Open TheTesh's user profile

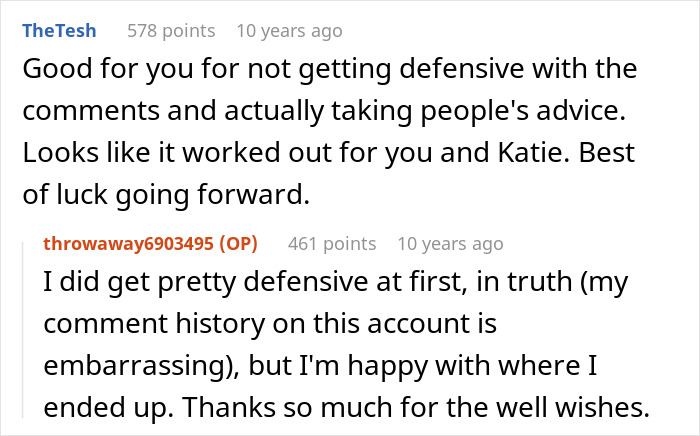tap(59, 31)
